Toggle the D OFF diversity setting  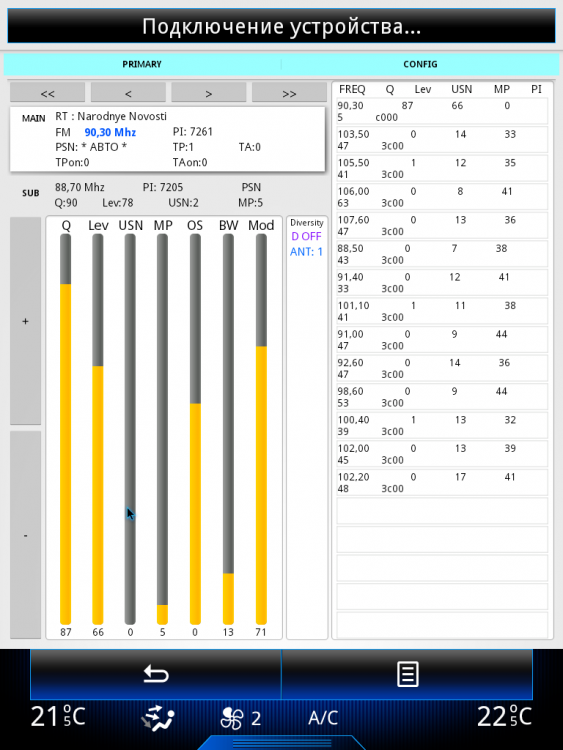[x=306, y=236]
